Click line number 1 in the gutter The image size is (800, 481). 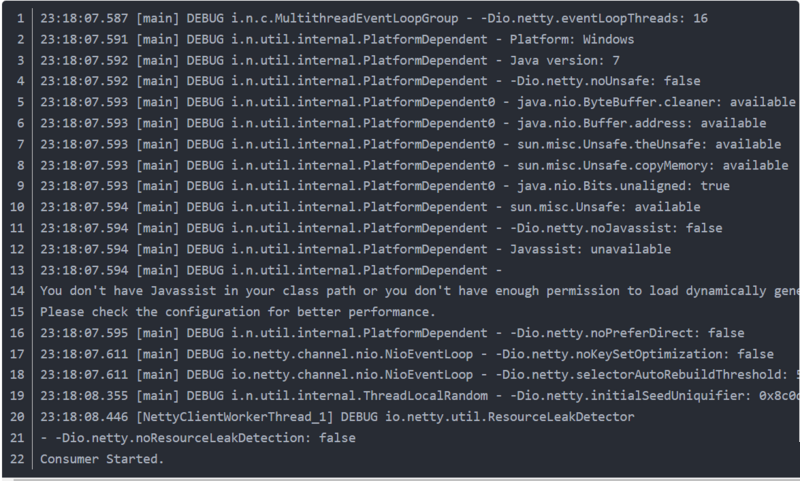click(x=20, y=18)
